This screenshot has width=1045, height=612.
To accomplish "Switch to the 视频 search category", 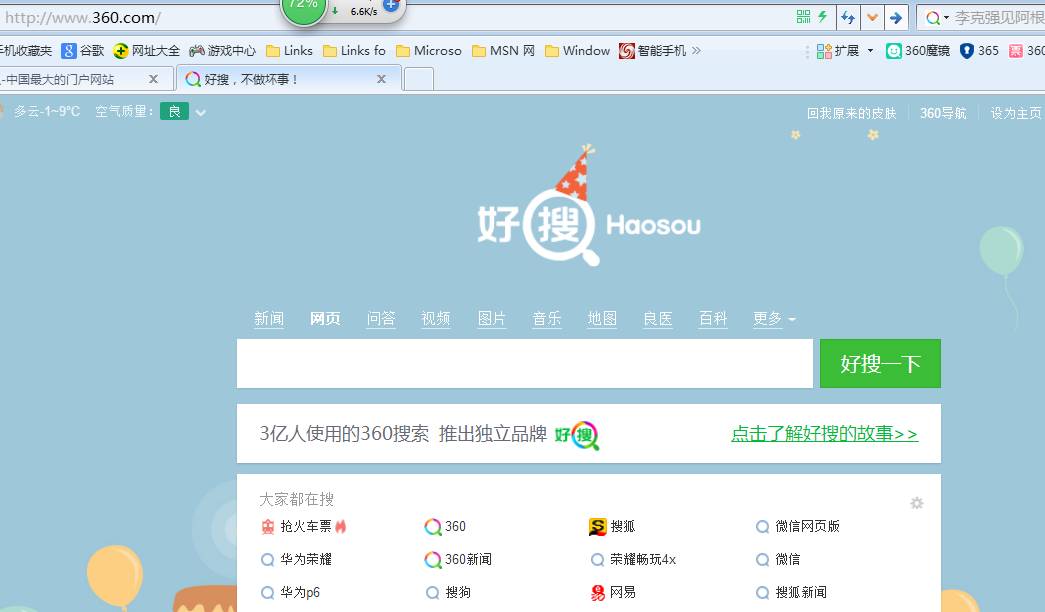I will [x=436, y=319].
